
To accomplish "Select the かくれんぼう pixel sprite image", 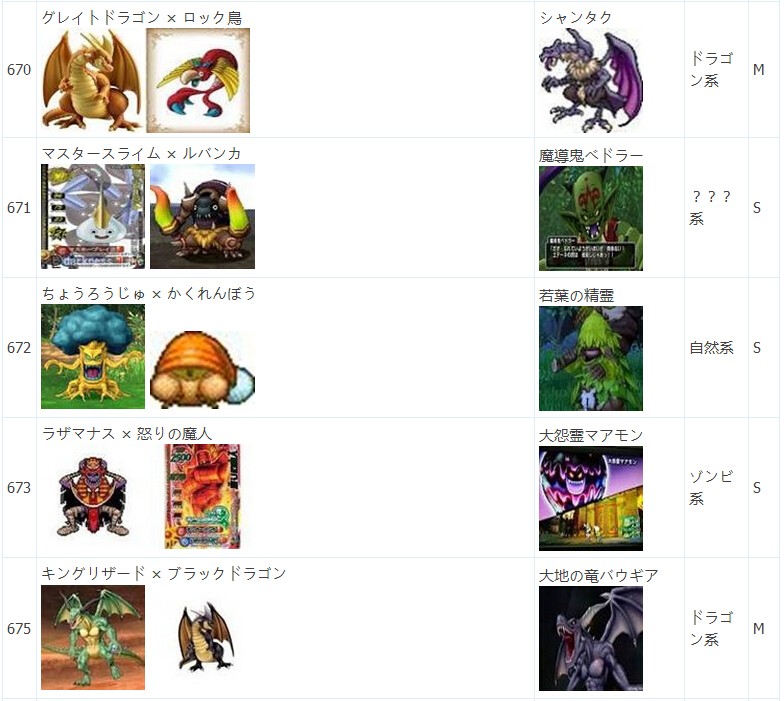I will tap(202, 370).
